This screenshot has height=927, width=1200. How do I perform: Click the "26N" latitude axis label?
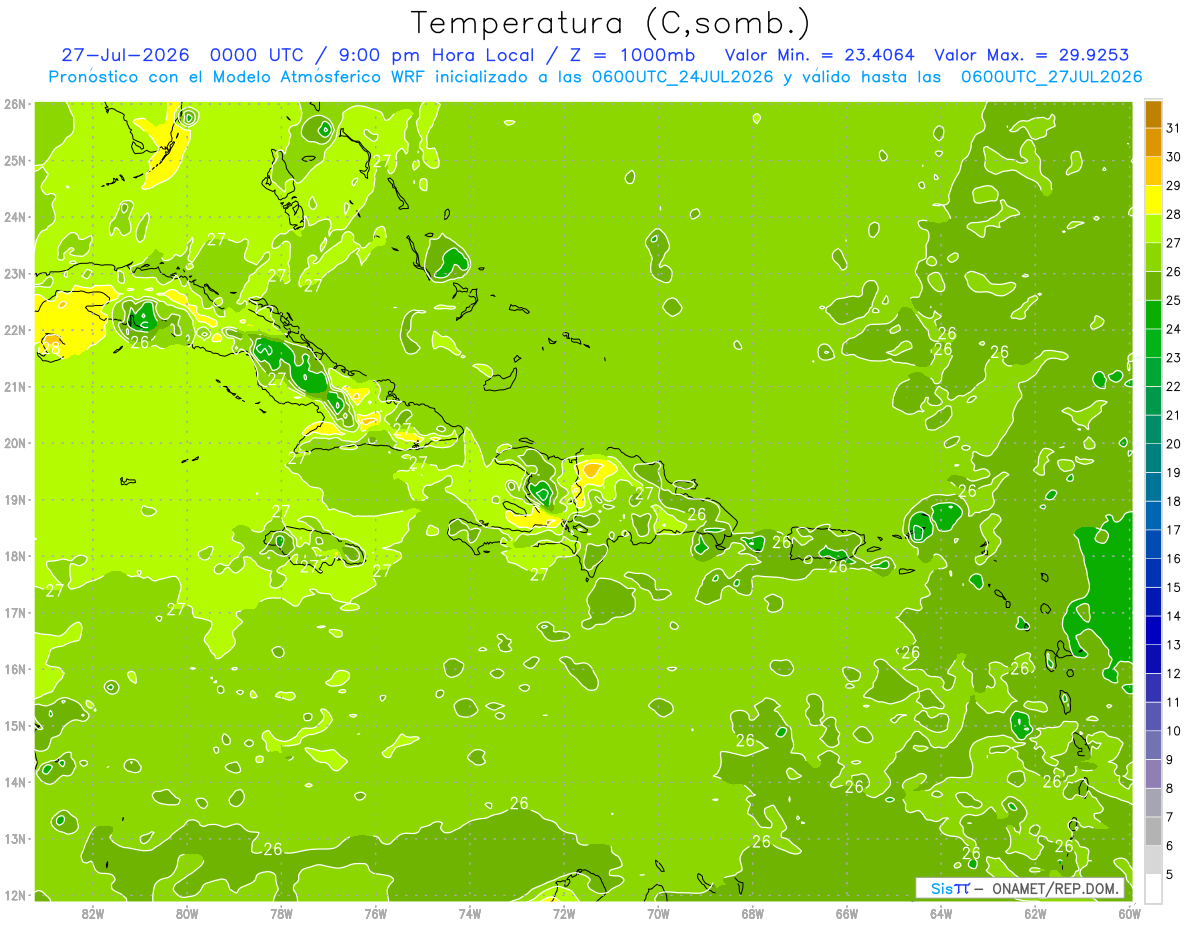[x=15, y=104]
